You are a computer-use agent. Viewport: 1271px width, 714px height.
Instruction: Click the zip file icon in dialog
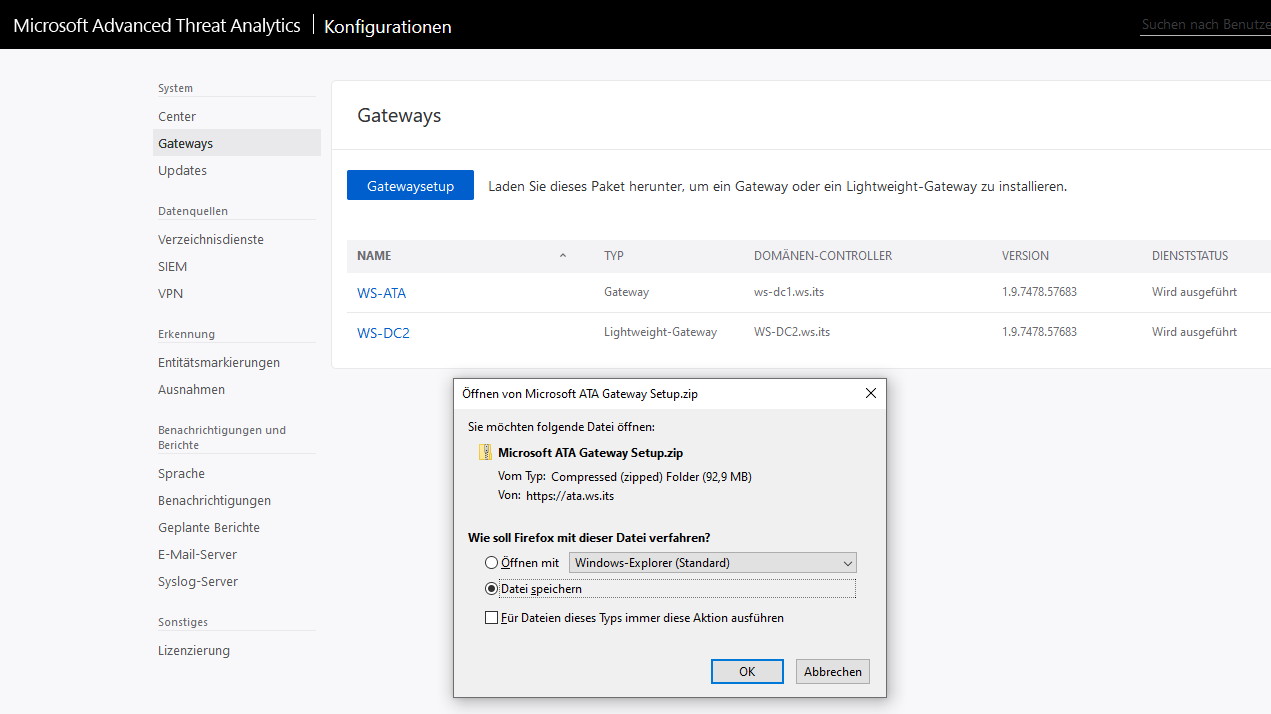coord(485,452)
